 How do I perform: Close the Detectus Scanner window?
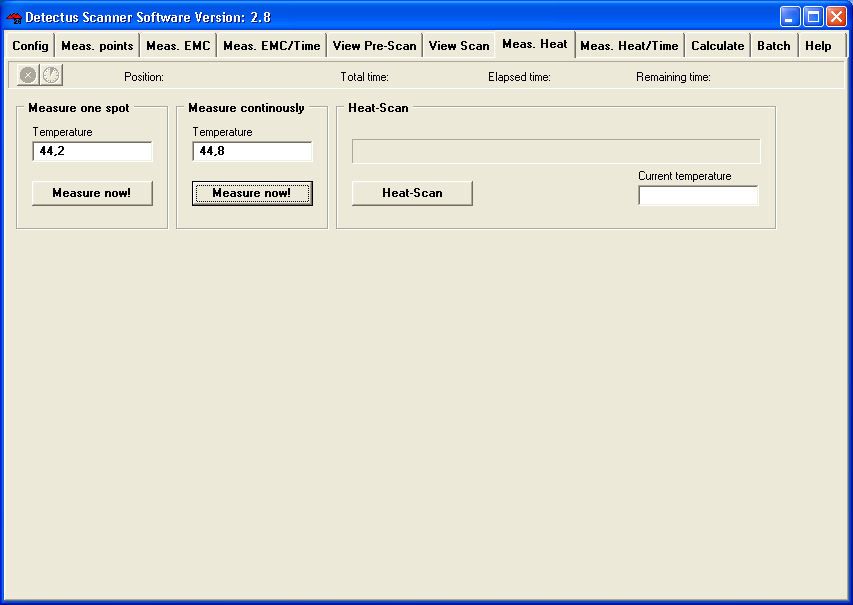[x=836, y=17]
